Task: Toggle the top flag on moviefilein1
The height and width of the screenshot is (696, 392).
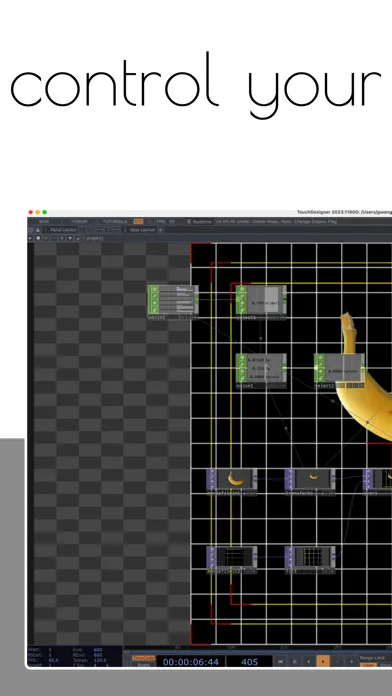Action: [212, 471]
